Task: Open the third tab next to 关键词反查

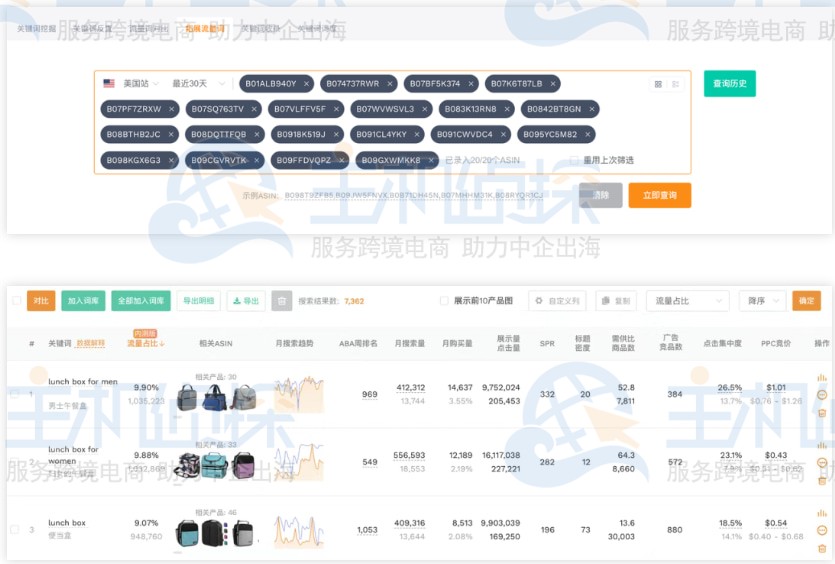Action: click(149, 28)
